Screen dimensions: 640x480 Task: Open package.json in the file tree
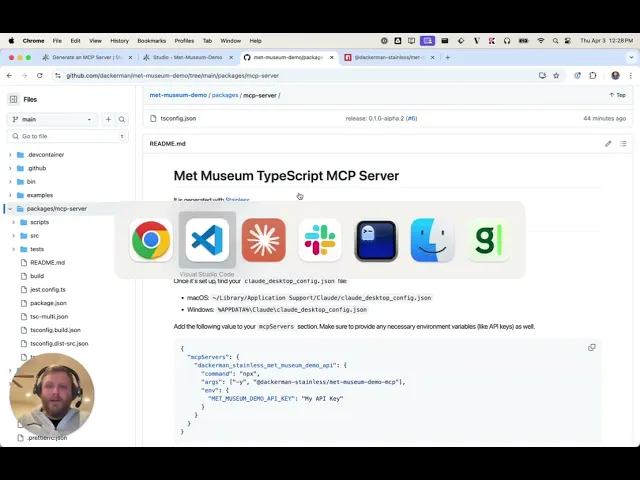pyautogui.click(x=48, y=303)
